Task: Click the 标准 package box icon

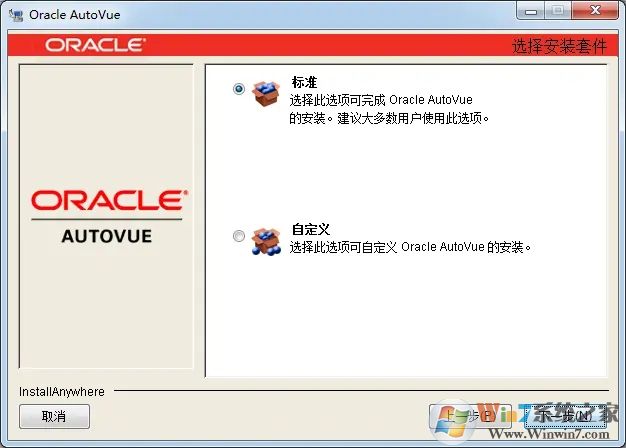Action: click(265, 93)
